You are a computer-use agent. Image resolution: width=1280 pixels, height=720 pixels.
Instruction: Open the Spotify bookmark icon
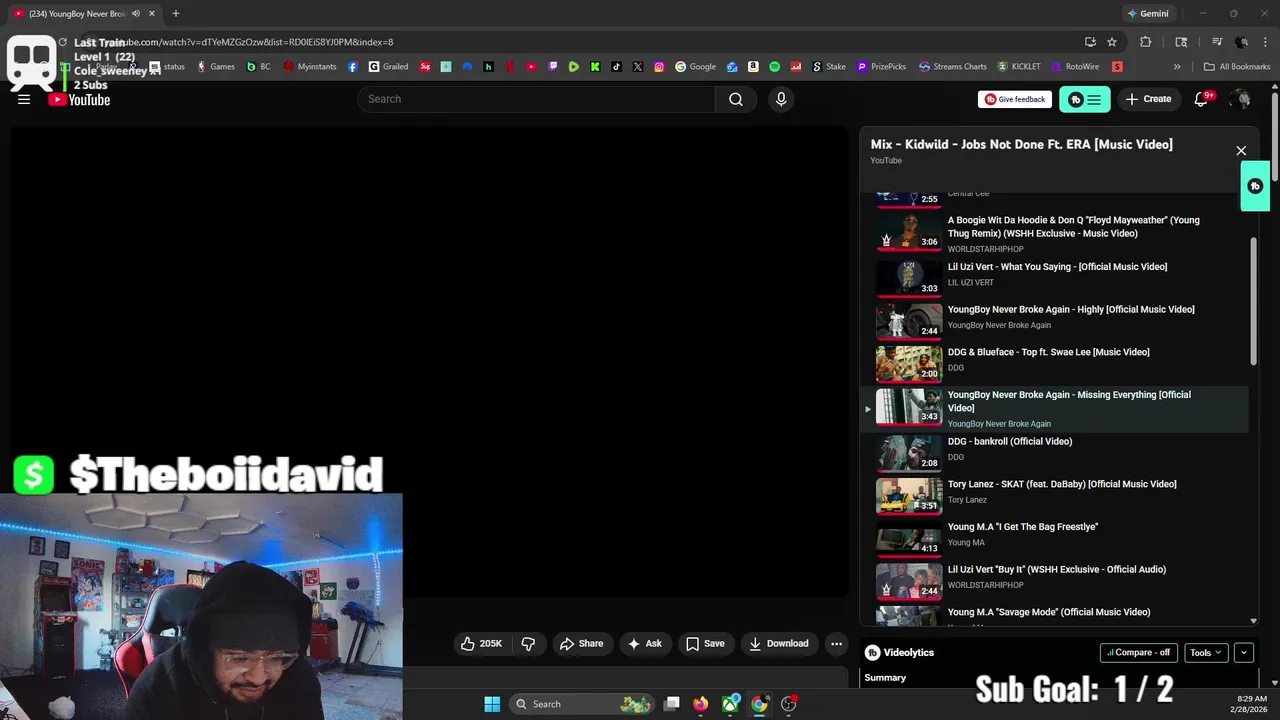[774, 67]
